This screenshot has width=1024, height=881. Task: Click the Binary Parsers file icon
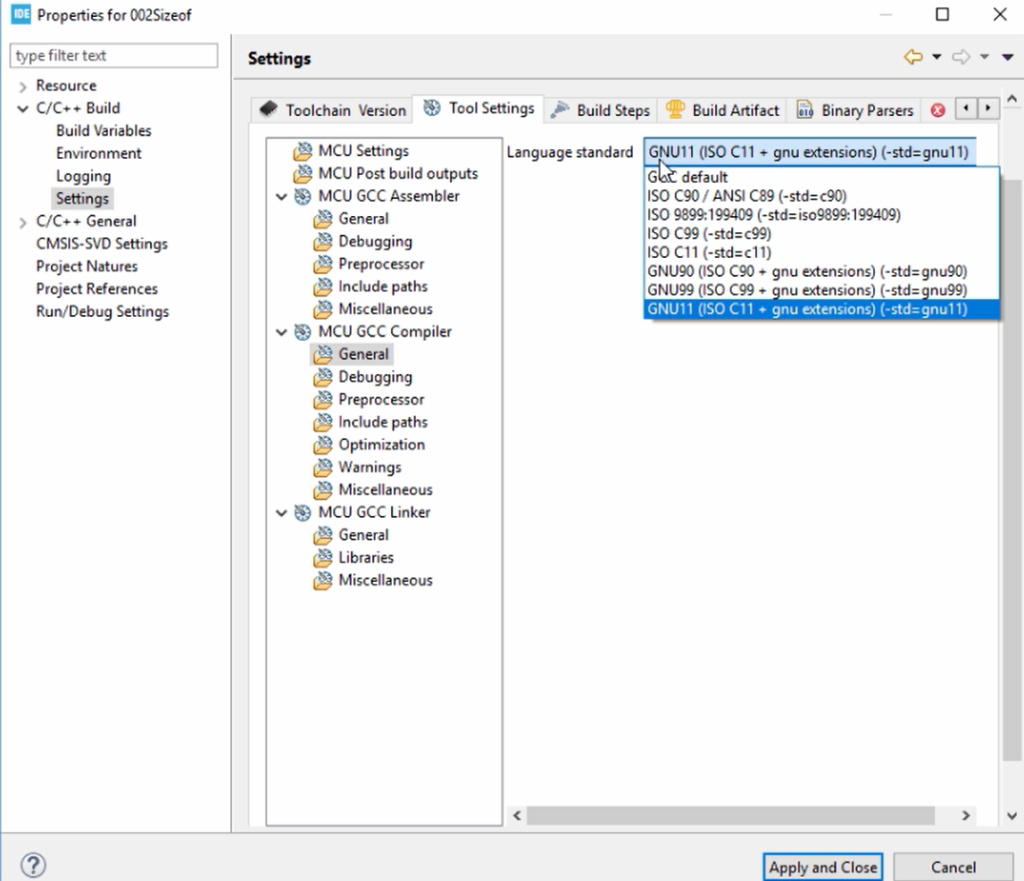805,110
